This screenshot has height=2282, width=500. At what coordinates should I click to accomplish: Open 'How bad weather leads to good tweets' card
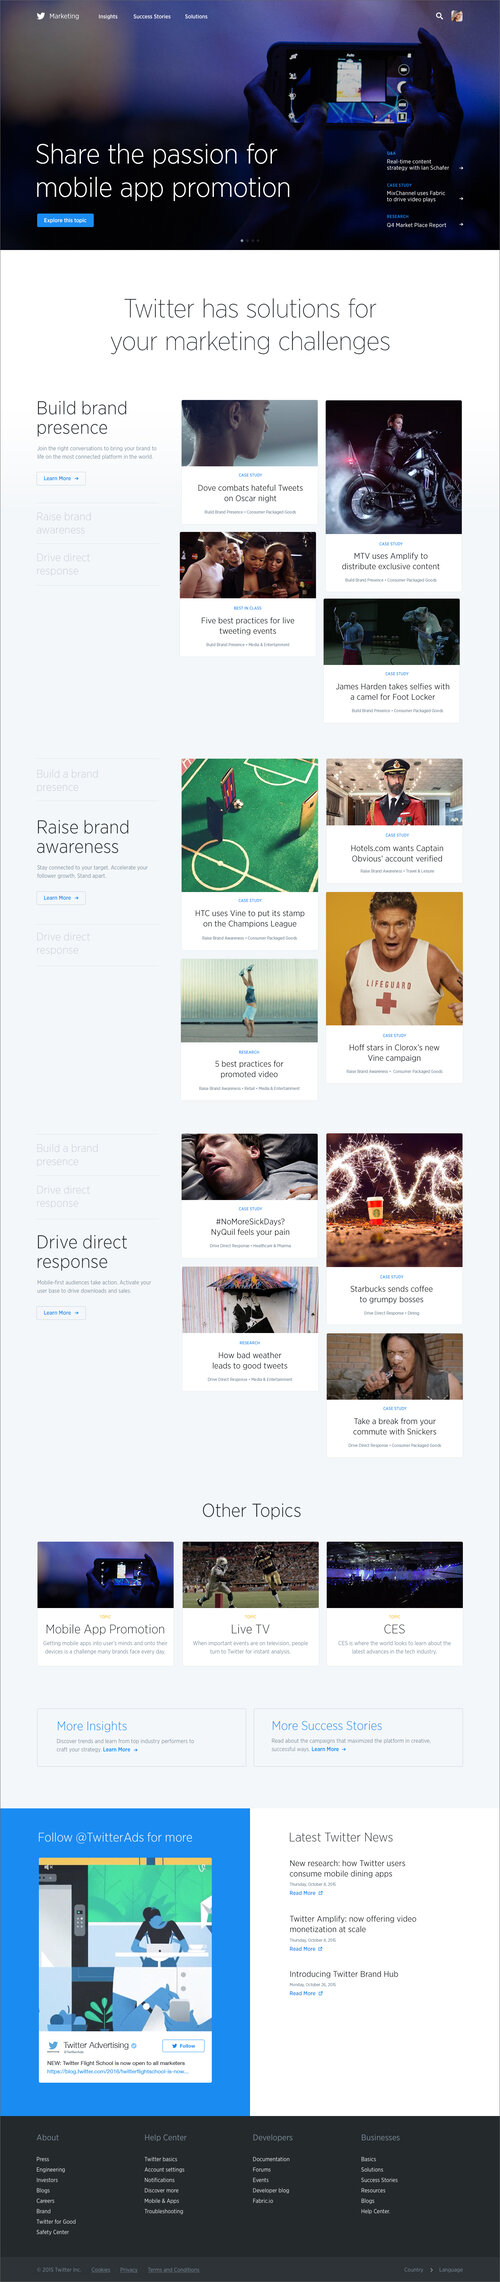click(250, 1328)
